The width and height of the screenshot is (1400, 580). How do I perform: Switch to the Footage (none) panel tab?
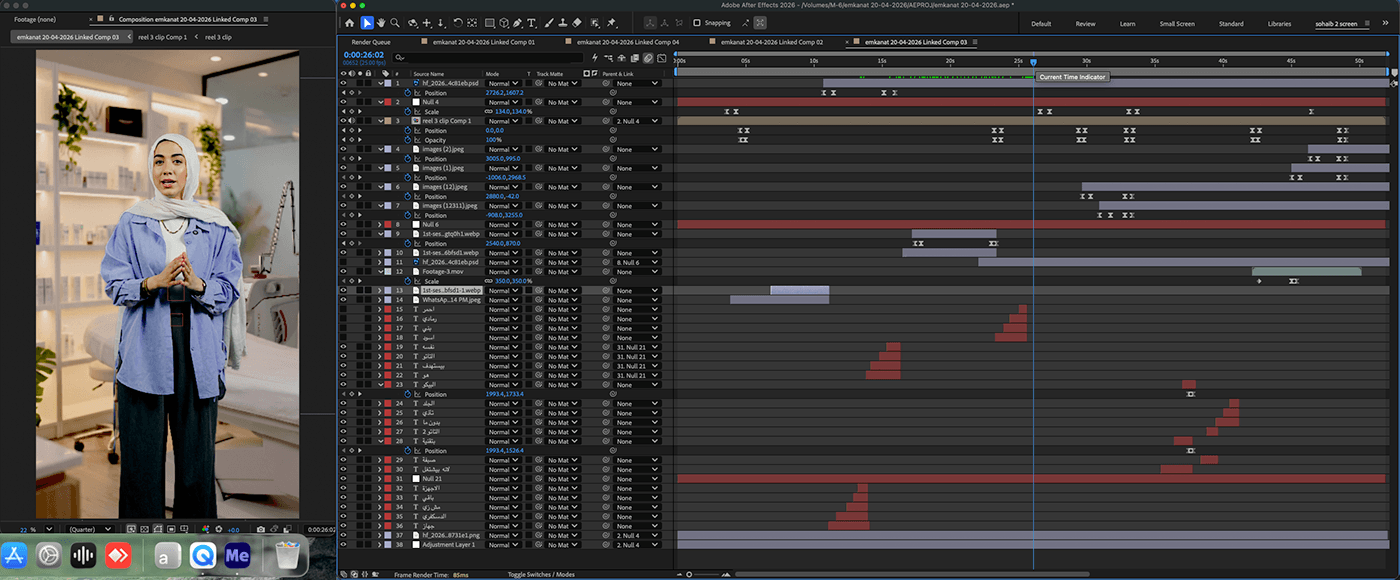[x=34, y=19]
